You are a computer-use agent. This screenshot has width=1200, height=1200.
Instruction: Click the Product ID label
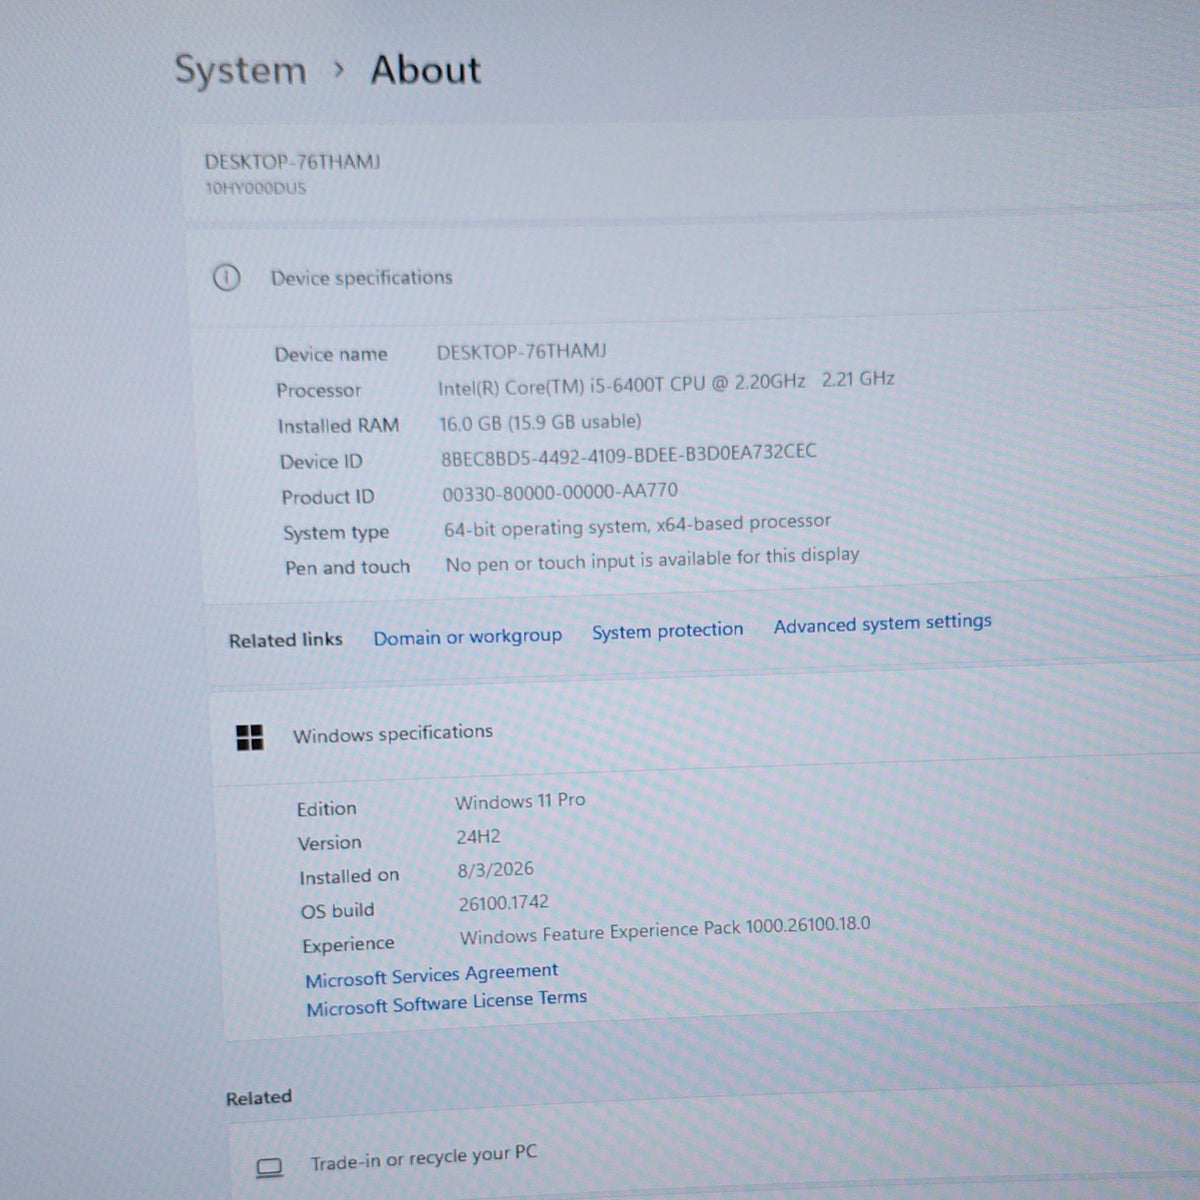[328, 497]
